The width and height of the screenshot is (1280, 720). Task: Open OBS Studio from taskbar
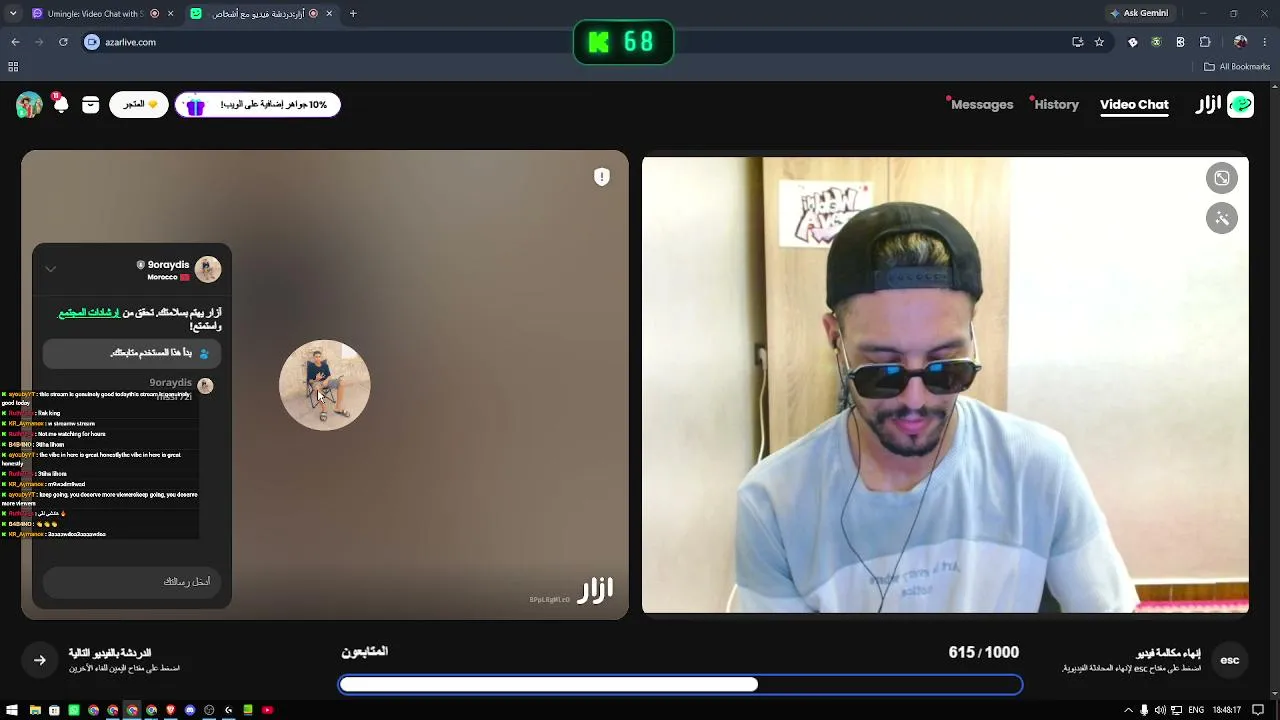[209, 710]
